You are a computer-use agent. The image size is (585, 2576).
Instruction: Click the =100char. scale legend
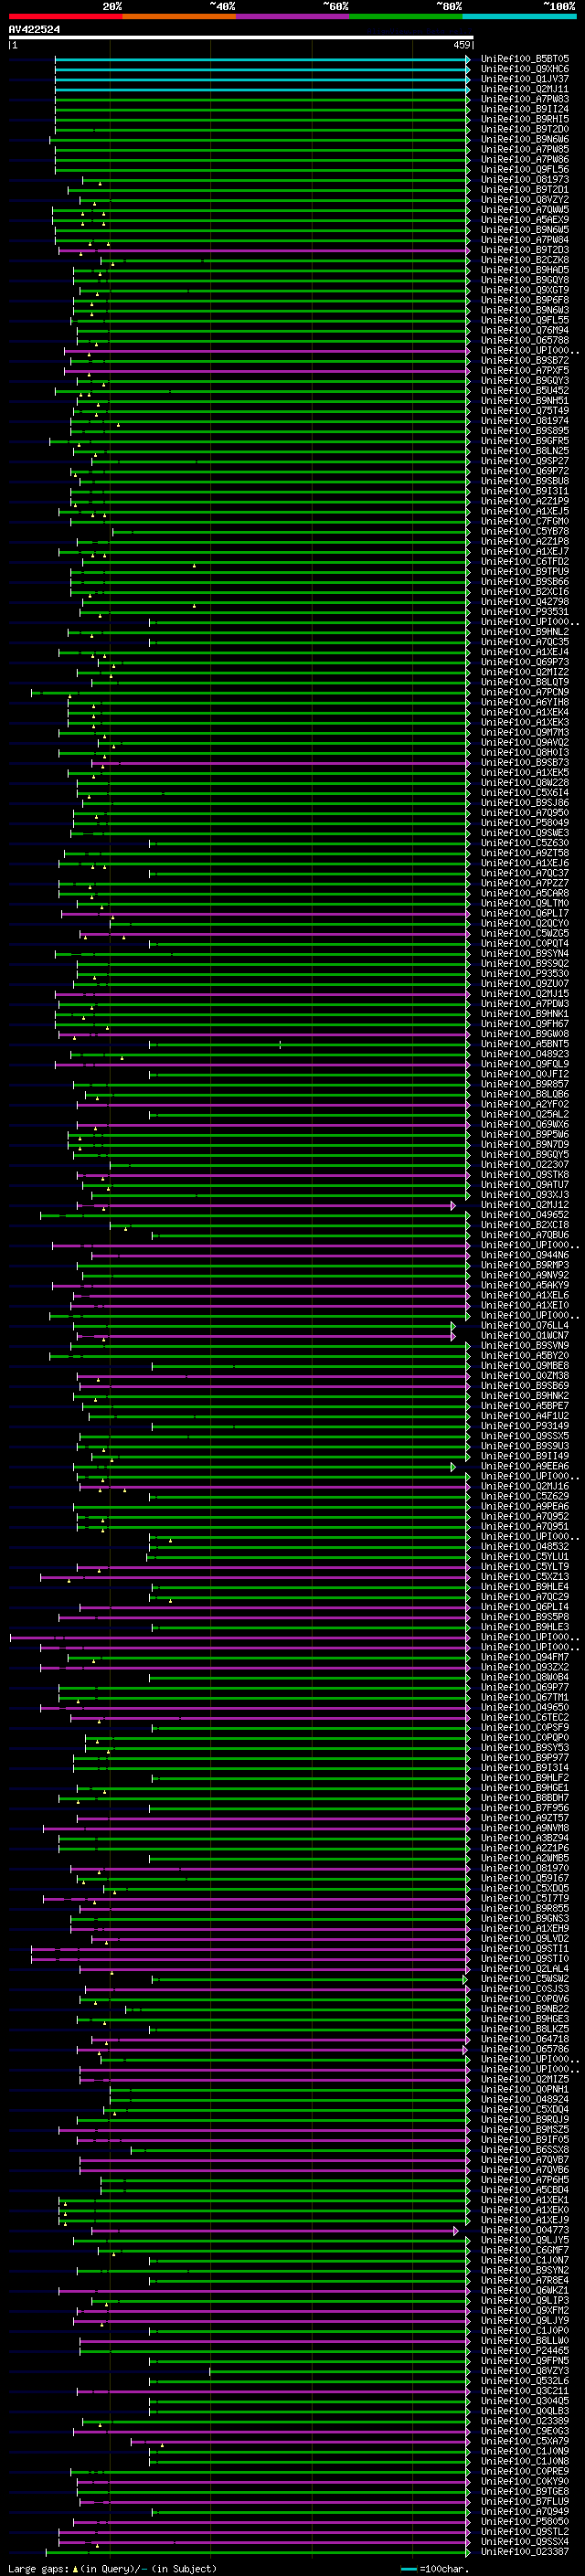434,2568
